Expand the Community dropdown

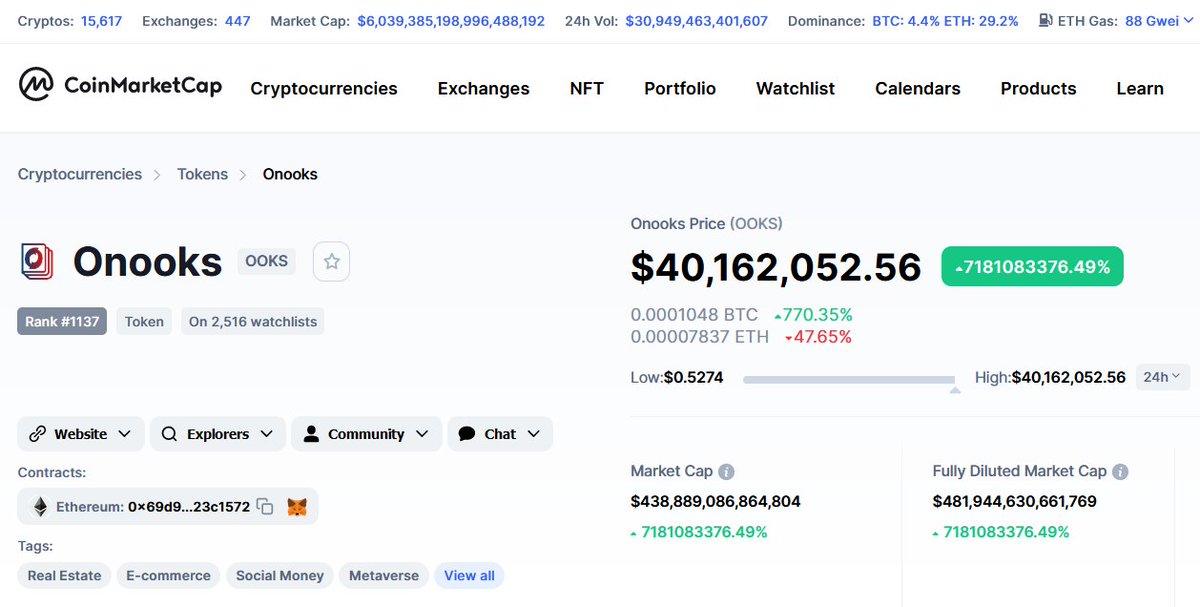coord(367,434)
